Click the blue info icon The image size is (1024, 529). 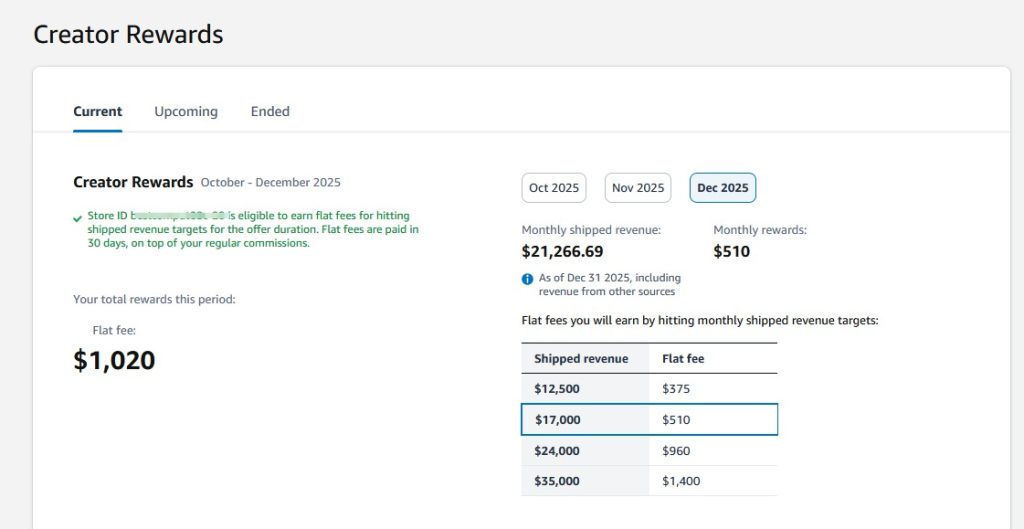[x=527, y=279]
